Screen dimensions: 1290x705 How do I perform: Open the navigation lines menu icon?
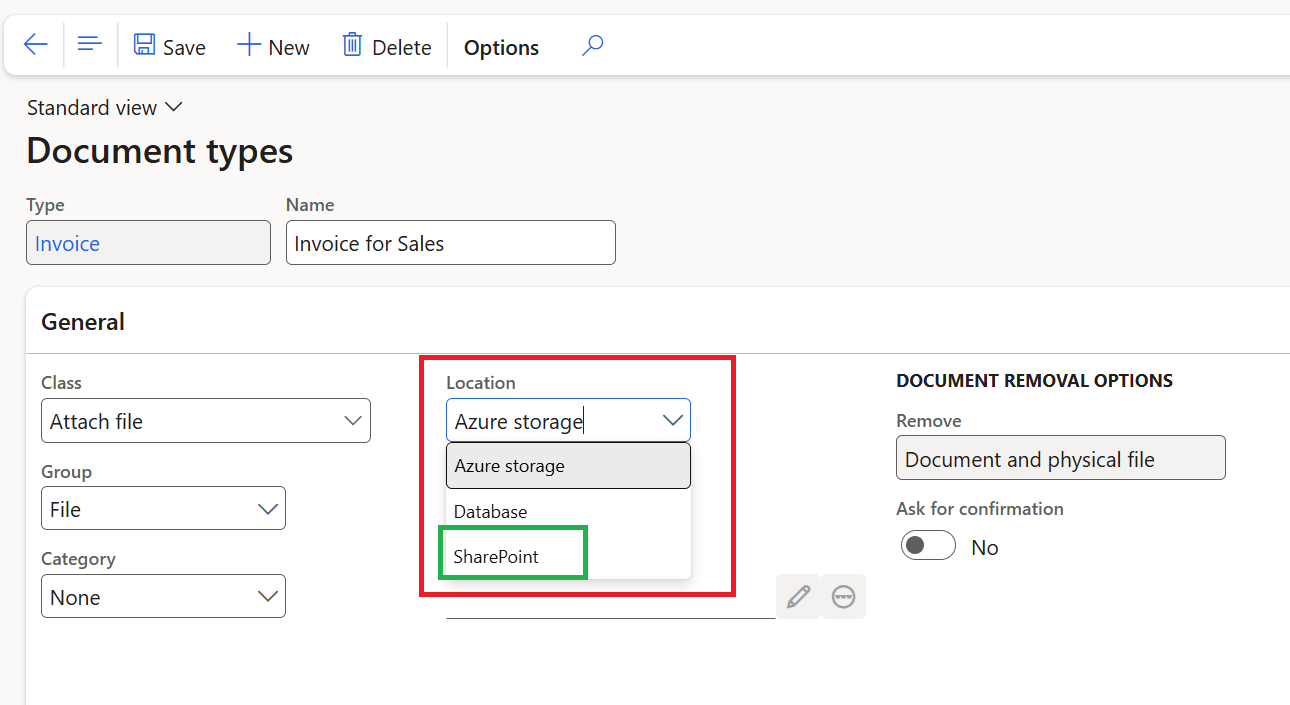coord(90,45)
